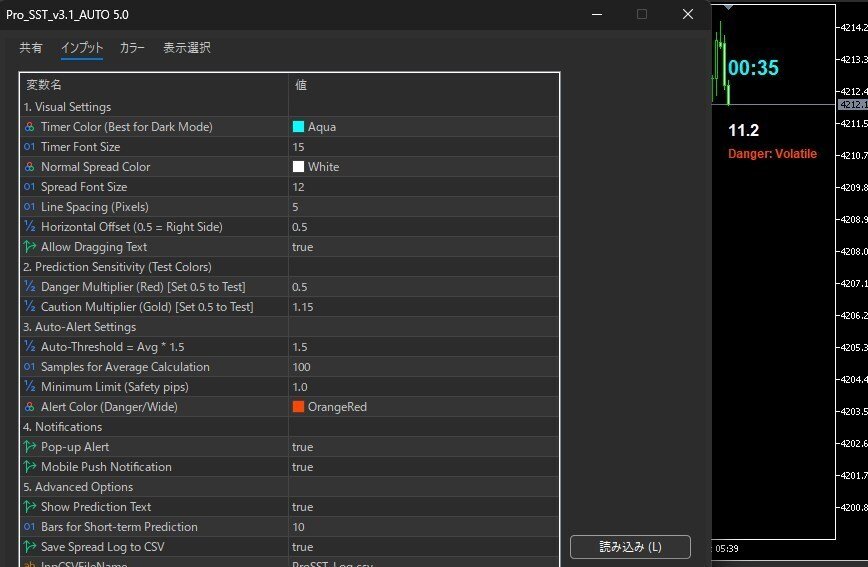The image size is (868, 567).
Task: Click the boolean icon beside Pop-up Alert
Action: click(x=29, y=446)
